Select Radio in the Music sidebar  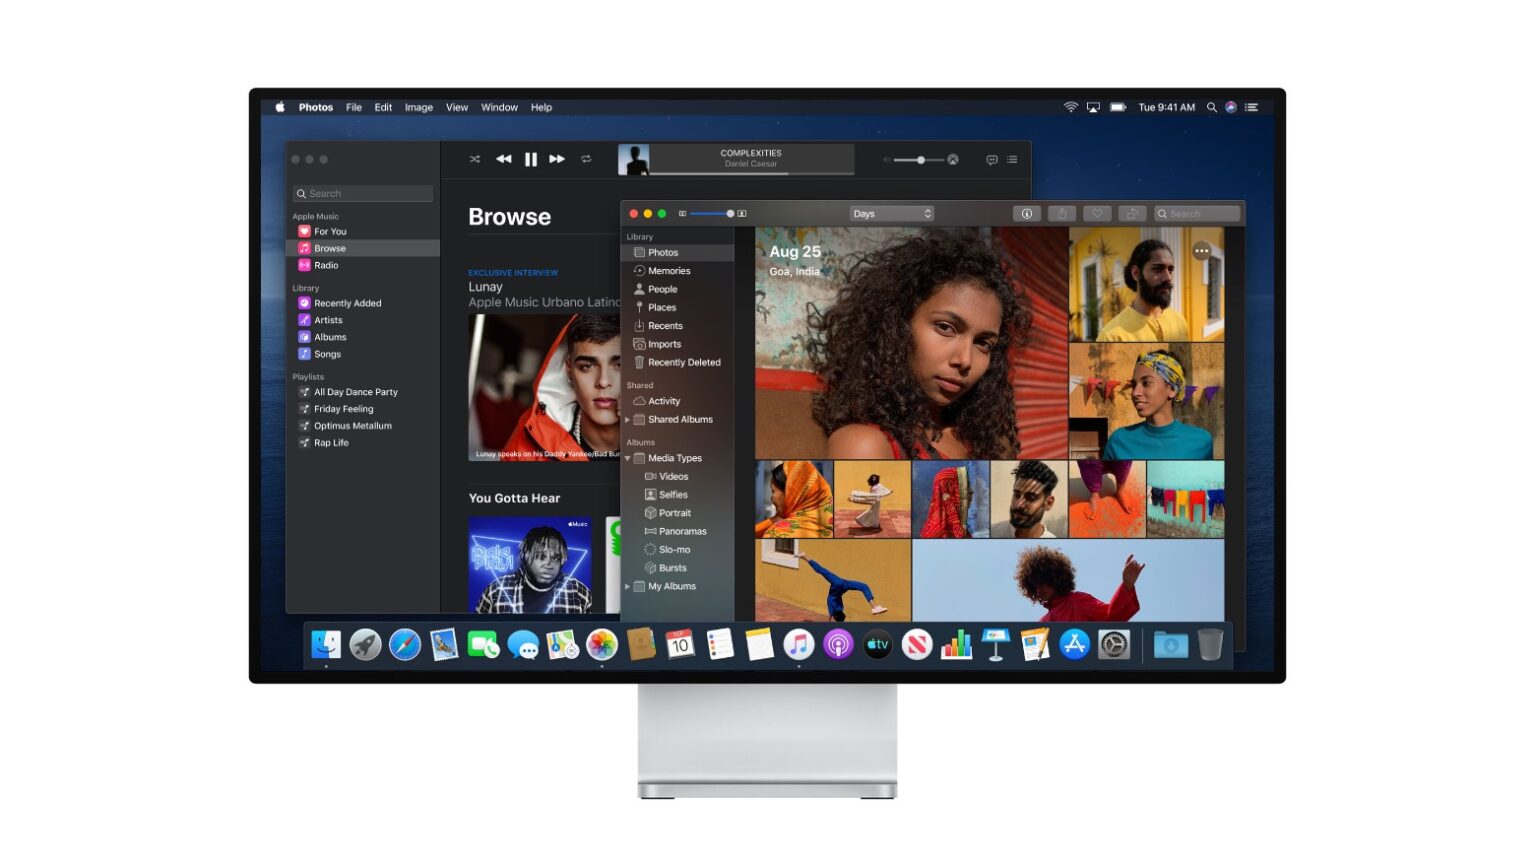point(326,266)
